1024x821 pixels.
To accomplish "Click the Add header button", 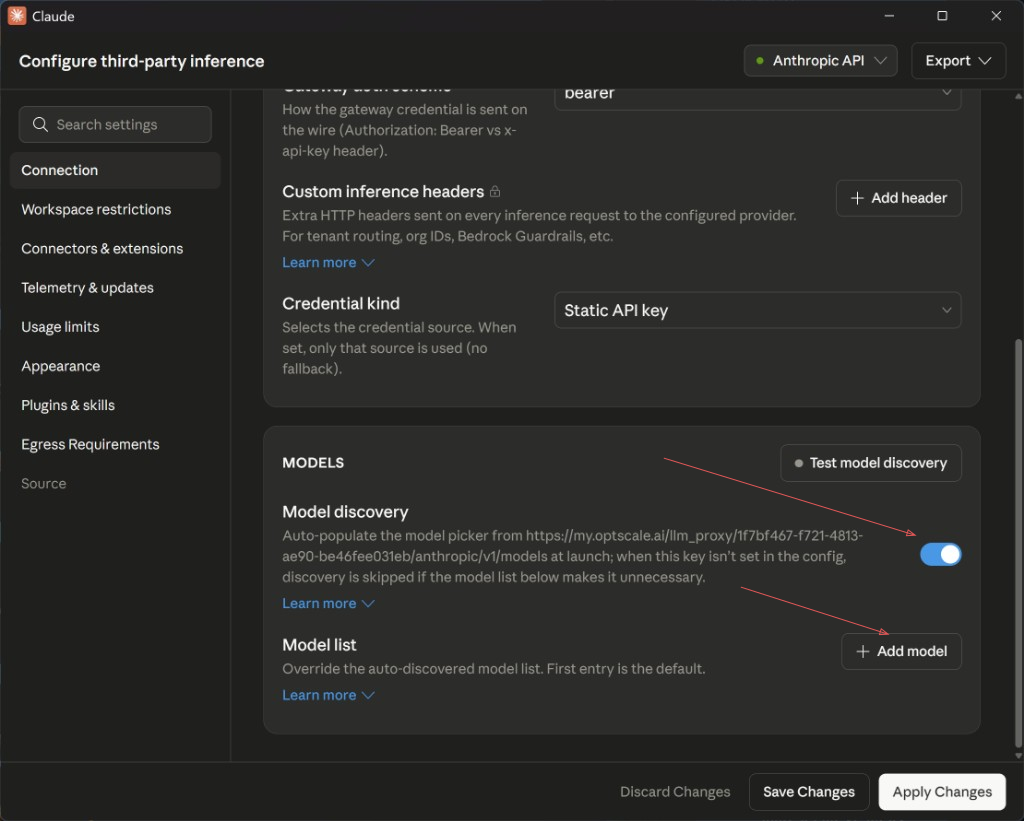I will pyautogui.click(x=899, y=198).
